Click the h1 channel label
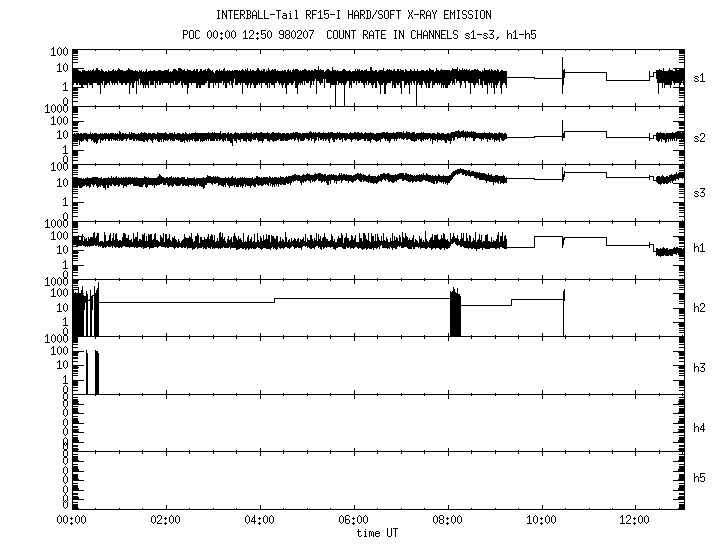The width and height of the screenshot is (720, 550). 700,247
